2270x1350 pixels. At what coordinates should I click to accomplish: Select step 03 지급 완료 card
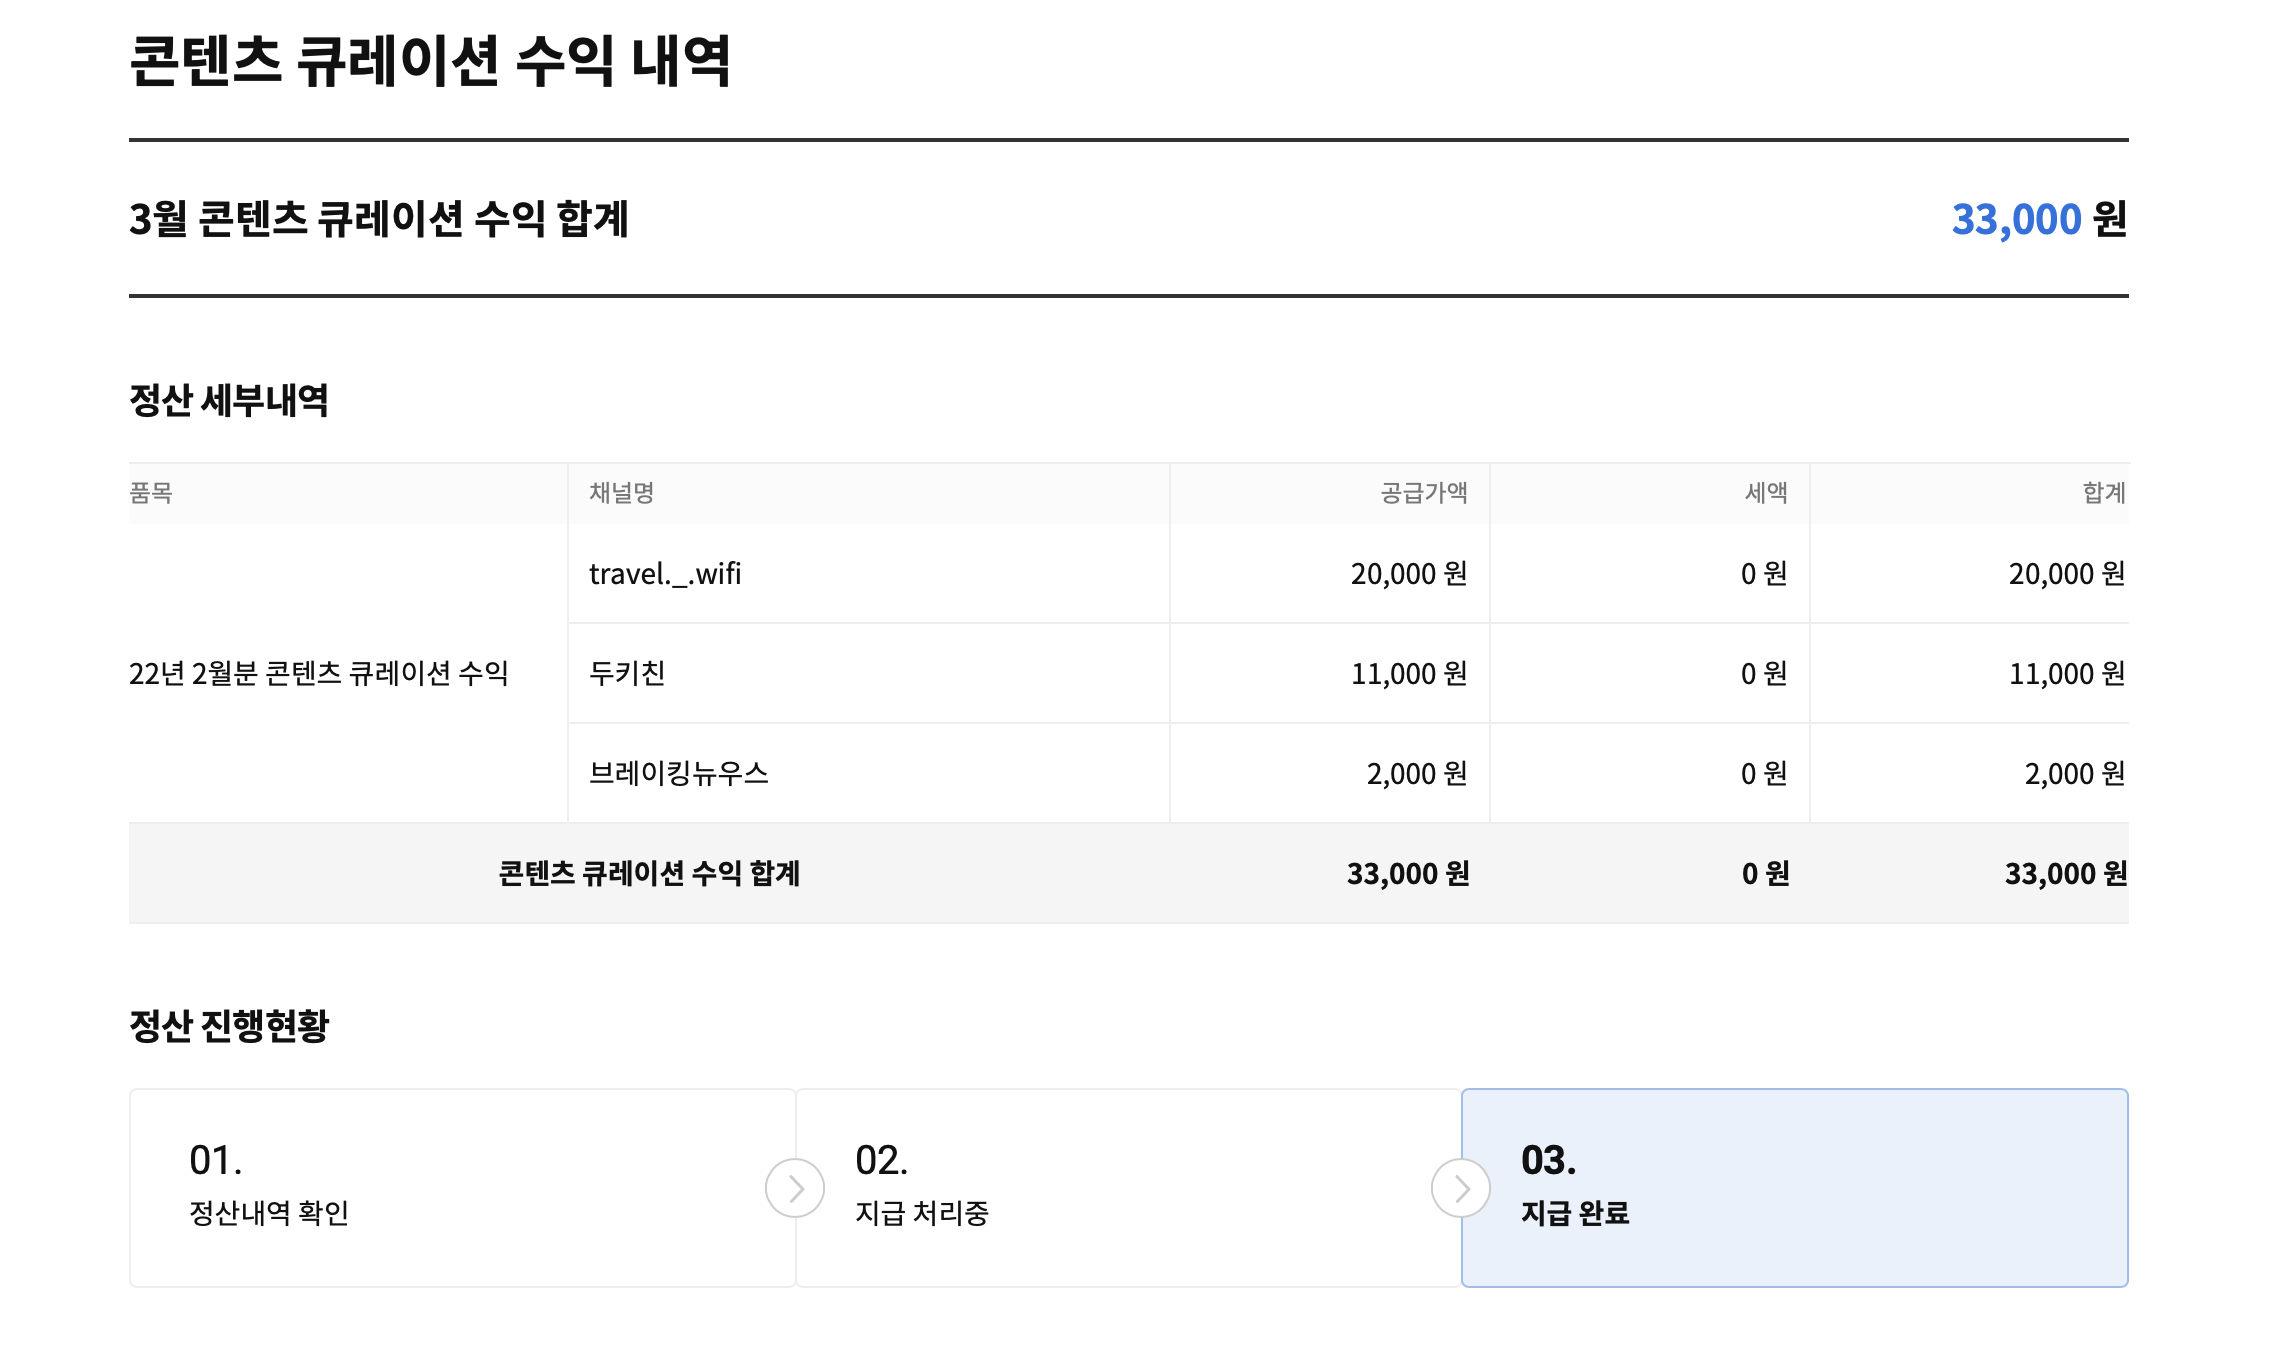[x=1795, y=1188]
